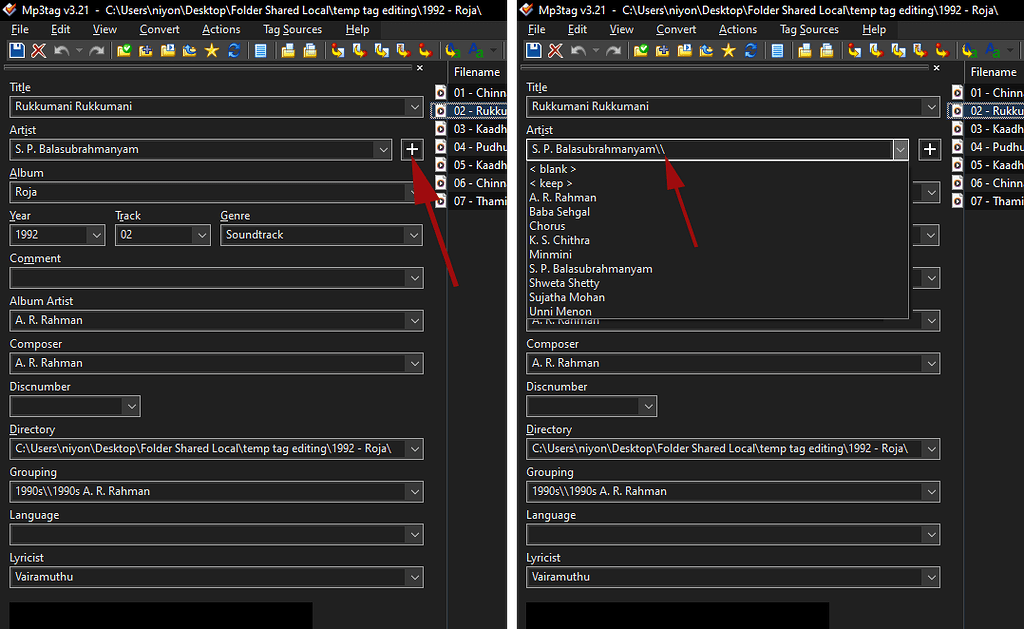Close the tag panel with the small x, left window
This screenshot has width=1024, height=629.
click(x=420, y=68)
